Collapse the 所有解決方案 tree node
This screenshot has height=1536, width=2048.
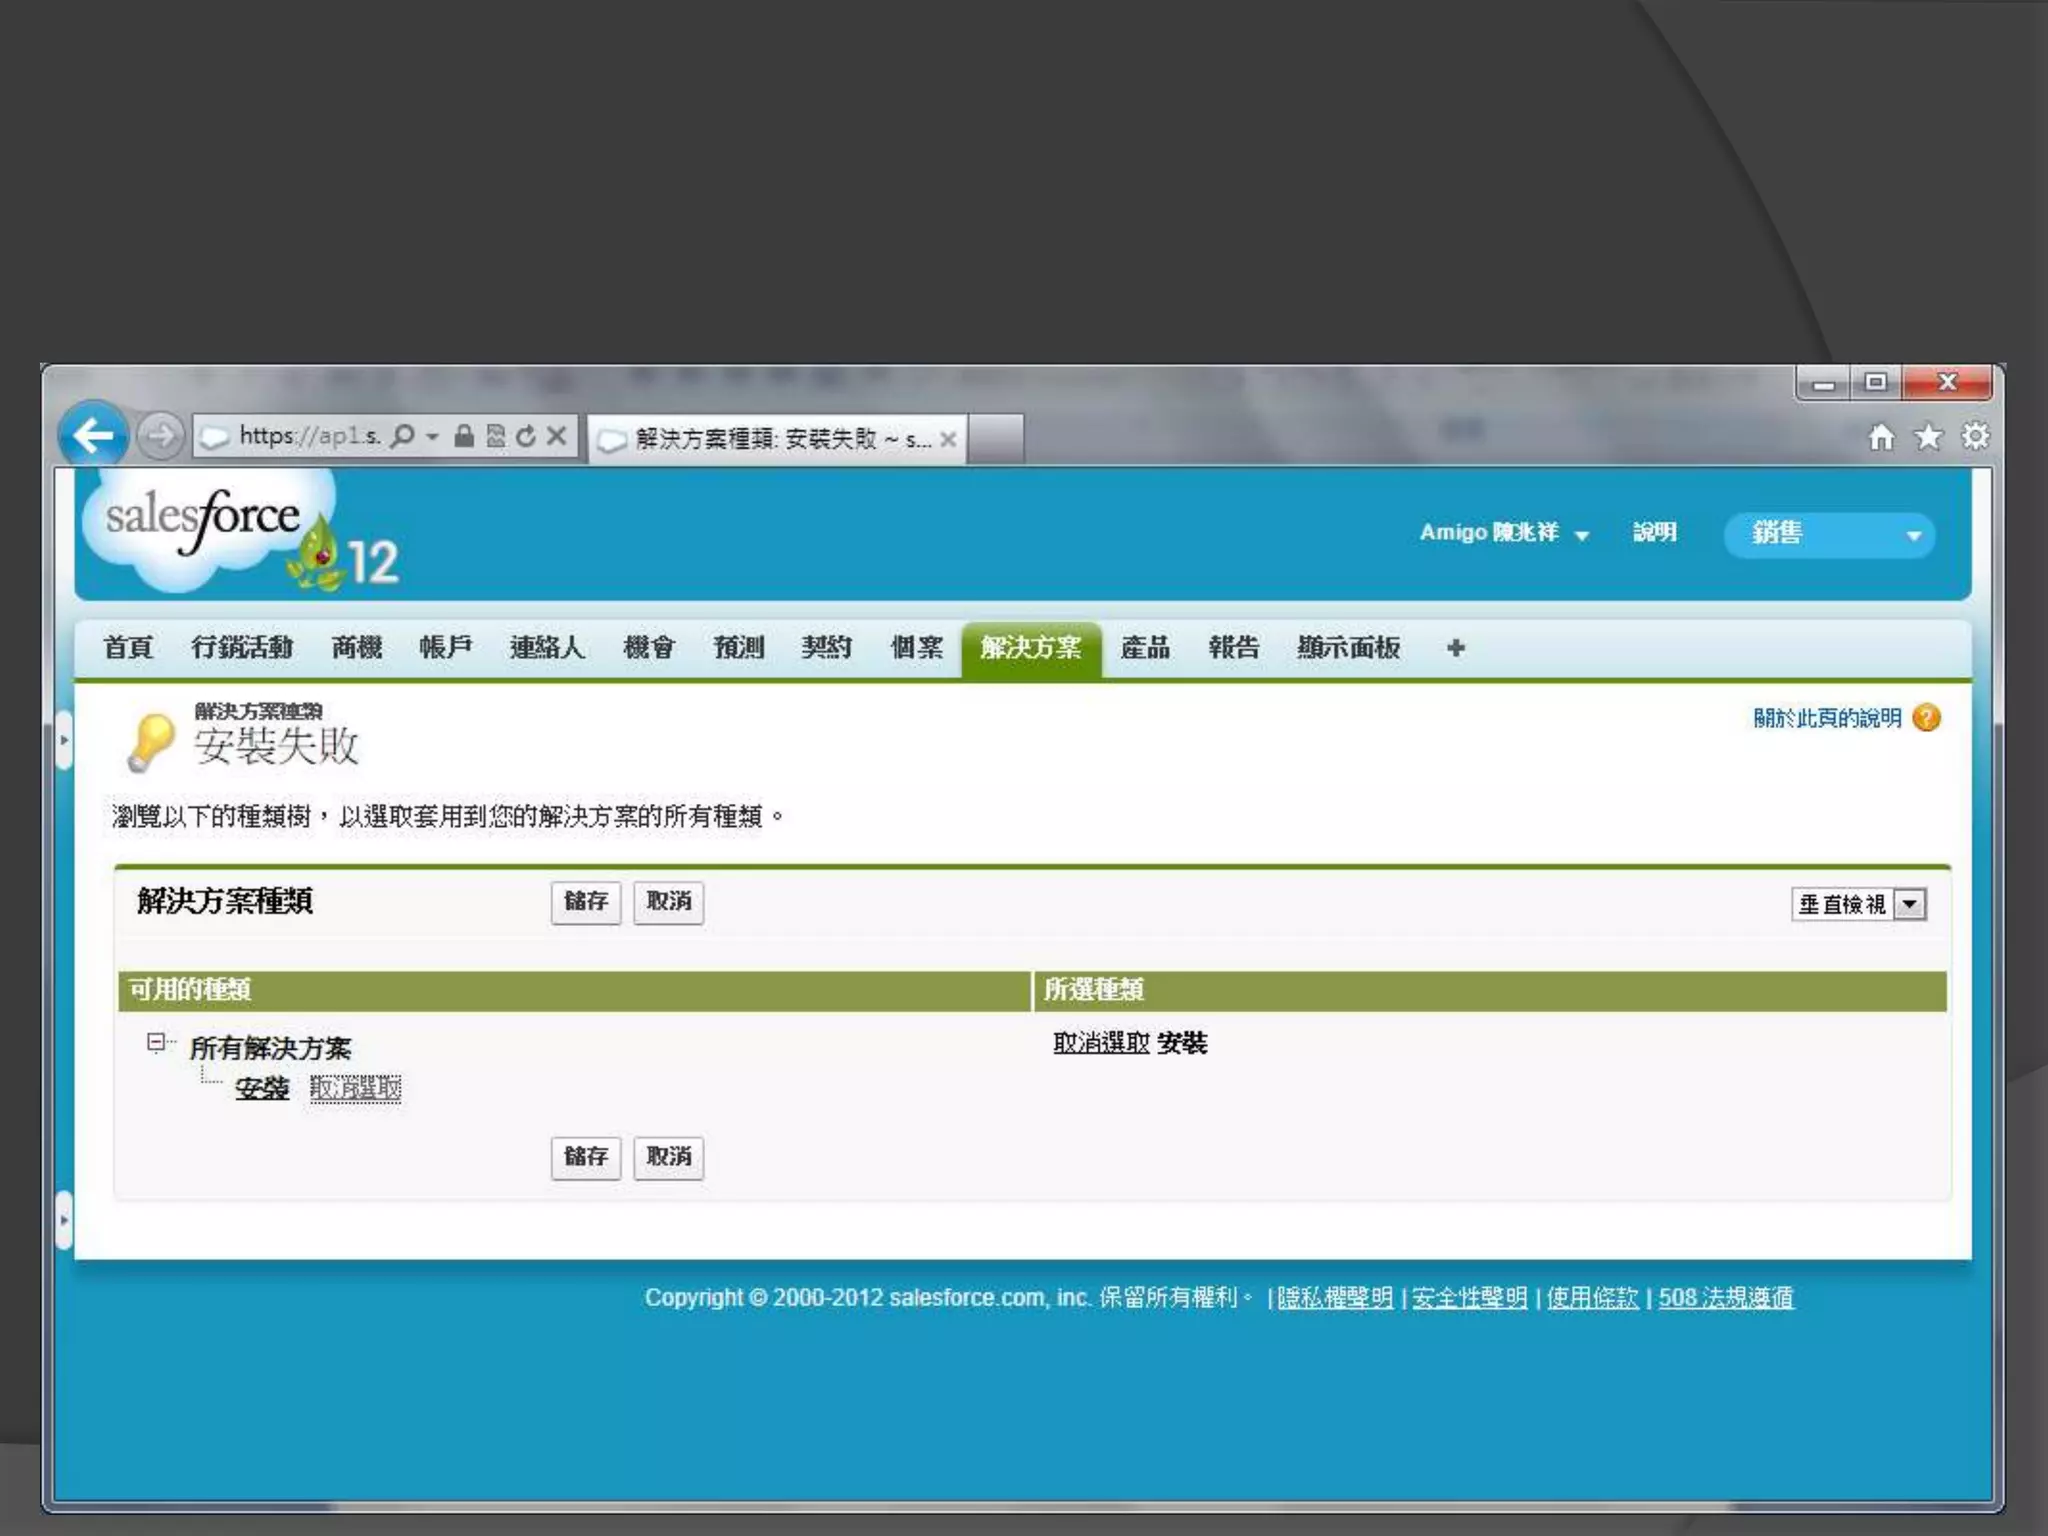click(x=156, y=1043)
